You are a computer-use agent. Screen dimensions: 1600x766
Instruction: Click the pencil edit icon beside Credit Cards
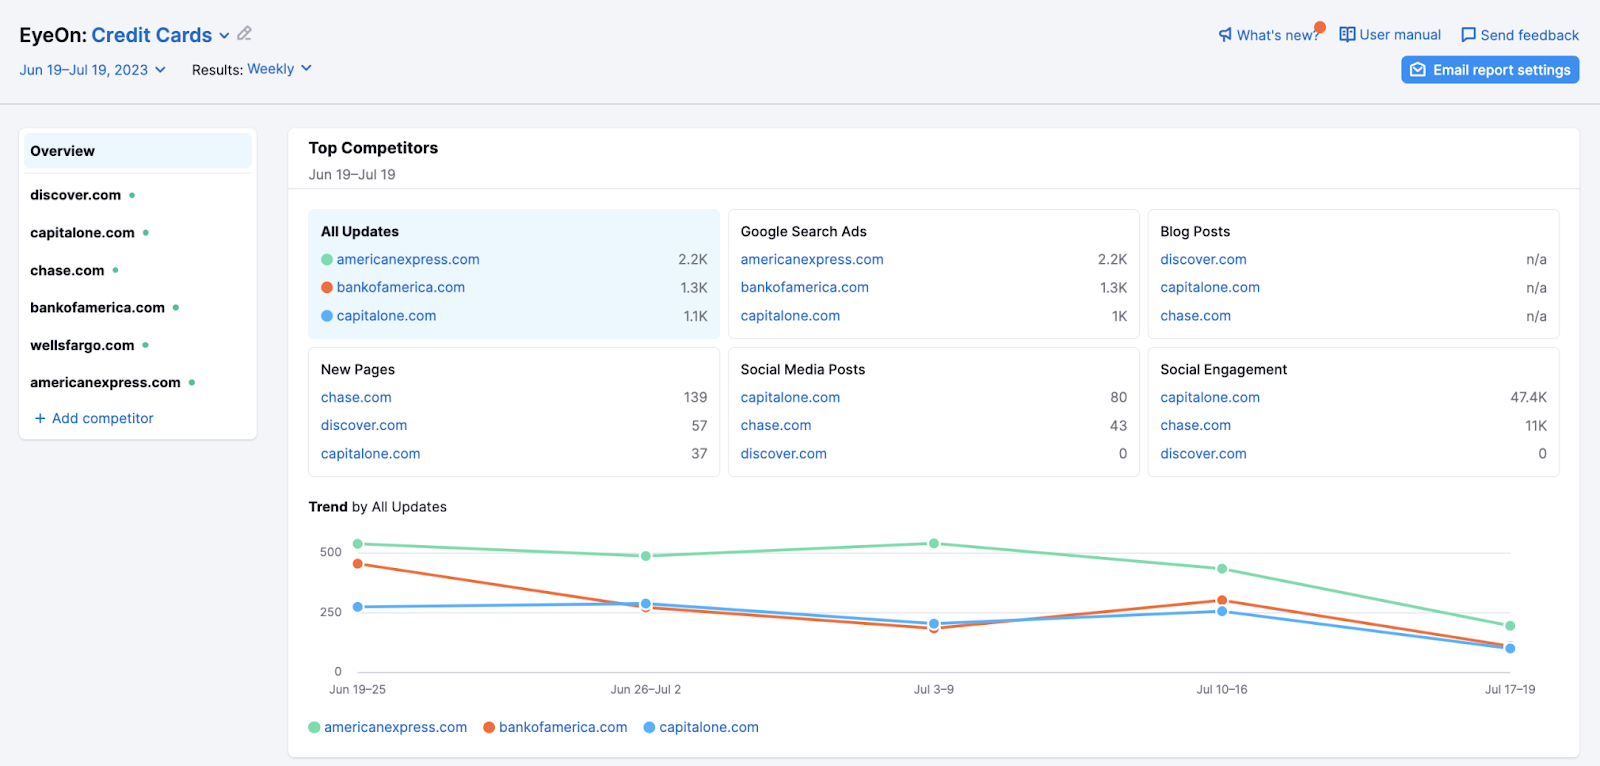tap(244, 34)
